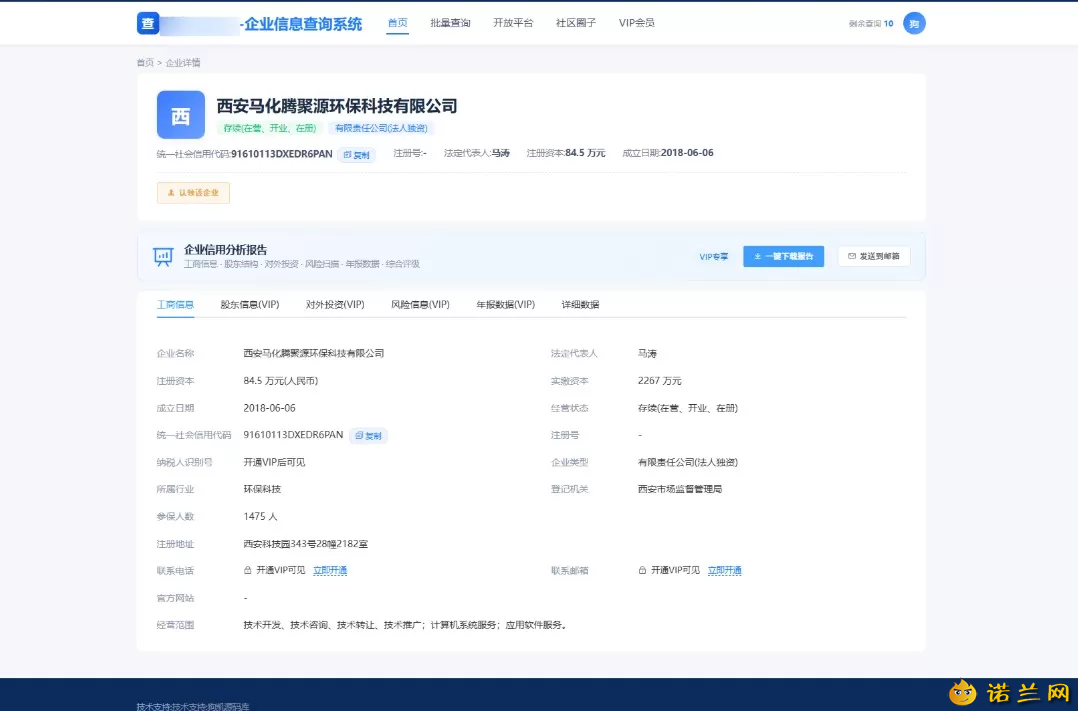Open the VIP会员 page

click(637, 23)
